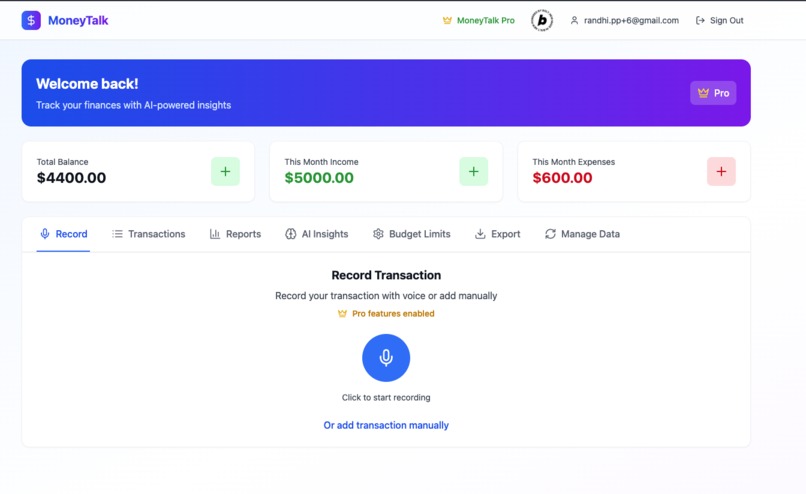Screen dimensions: 806x494
Task: Click the Pro crown badge in banner
Action: click(713, 93)
